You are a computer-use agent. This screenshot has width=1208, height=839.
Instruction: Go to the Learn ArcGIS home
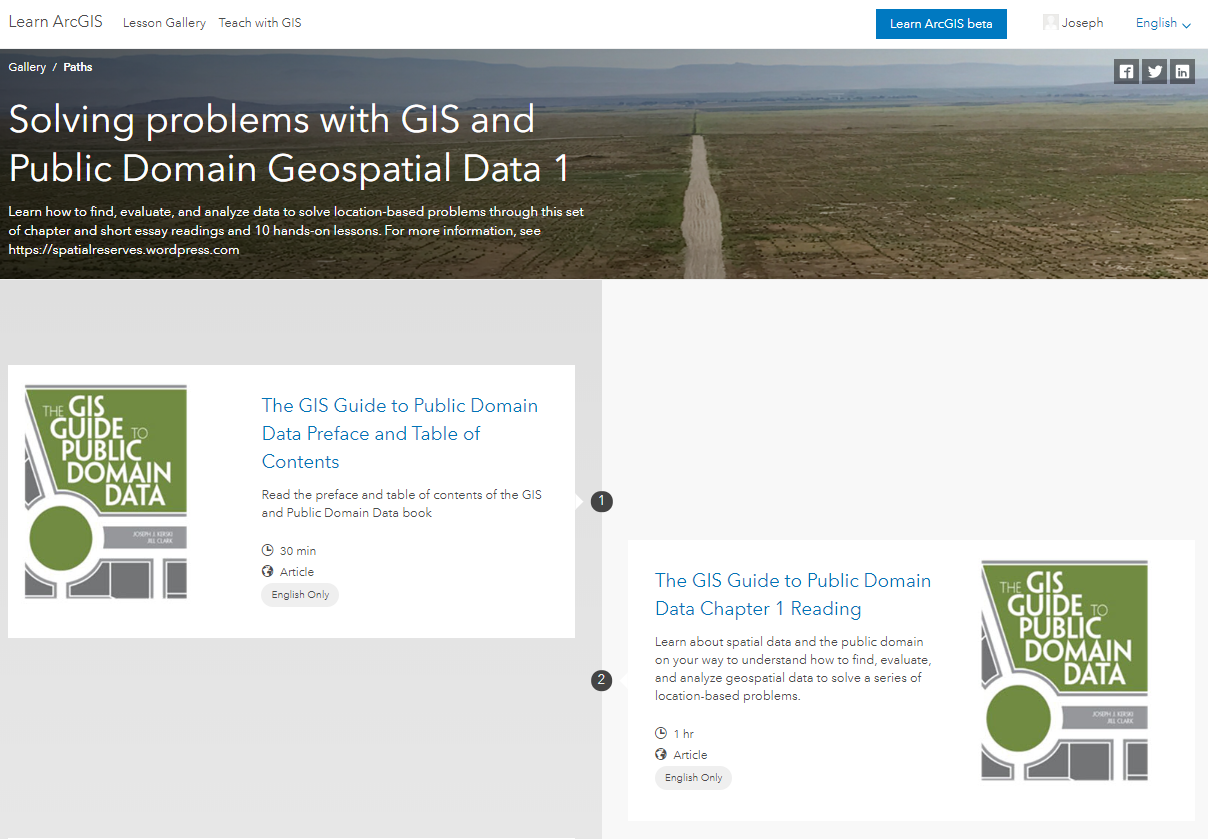55,22
